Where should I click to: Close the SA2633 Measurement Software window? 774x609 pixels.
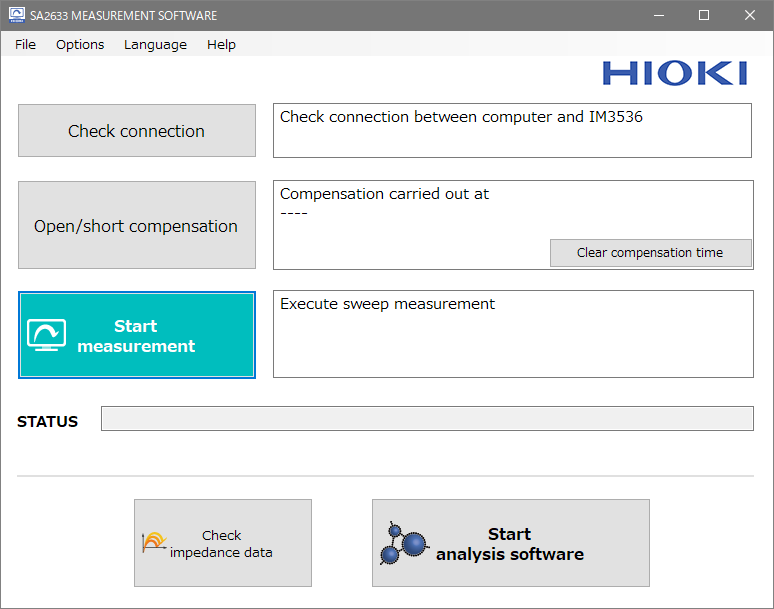pos(750,15)
